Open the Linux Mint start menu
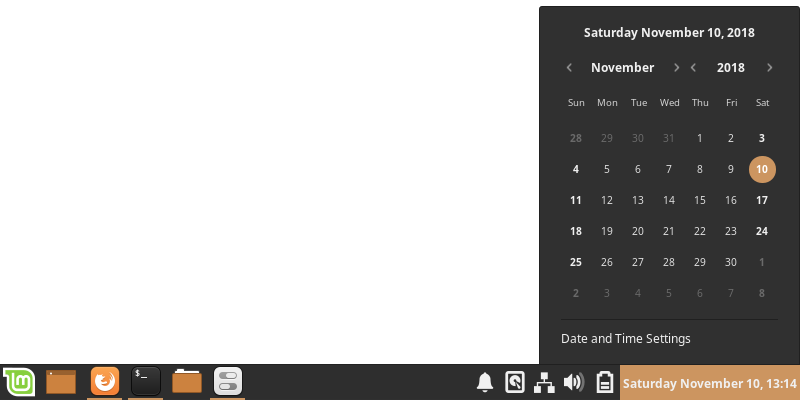The image size is (800, 400). click(x=19, y=382)
